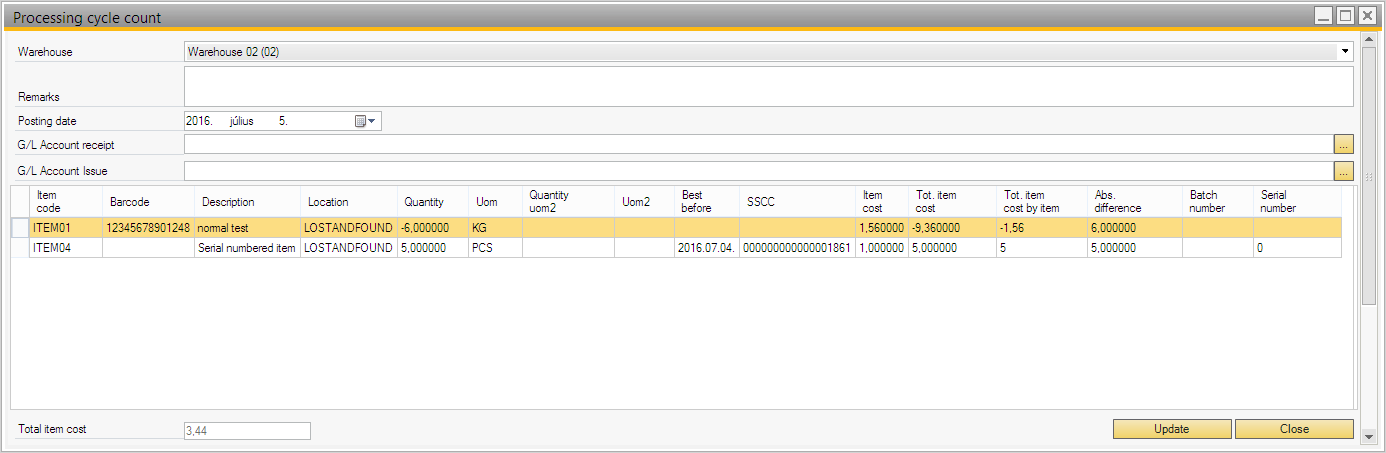Click the SSCC column header
The height and width of the screenshot is (453, 1386).
coord(760,202)
